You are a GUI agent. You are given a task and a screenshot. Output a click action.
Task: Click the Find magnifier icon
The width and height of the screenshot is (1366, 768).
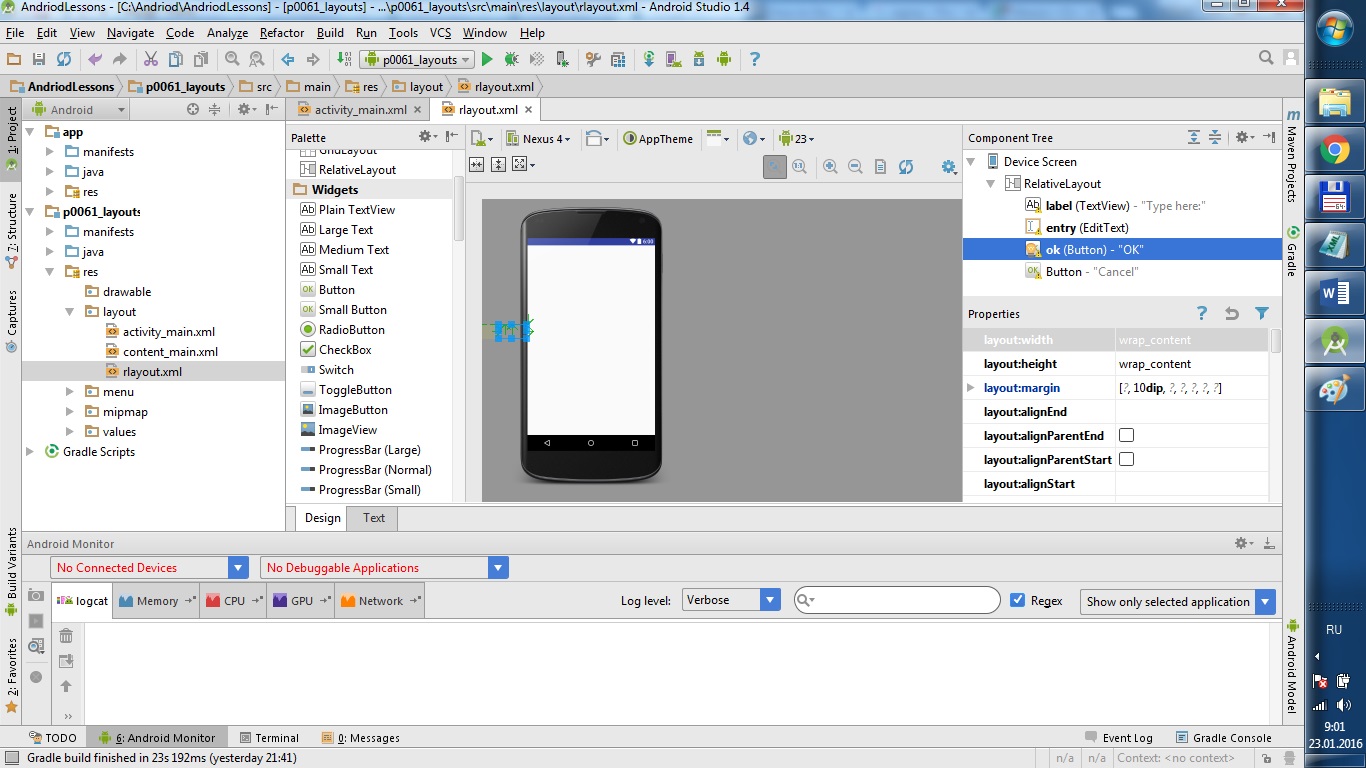232,60
